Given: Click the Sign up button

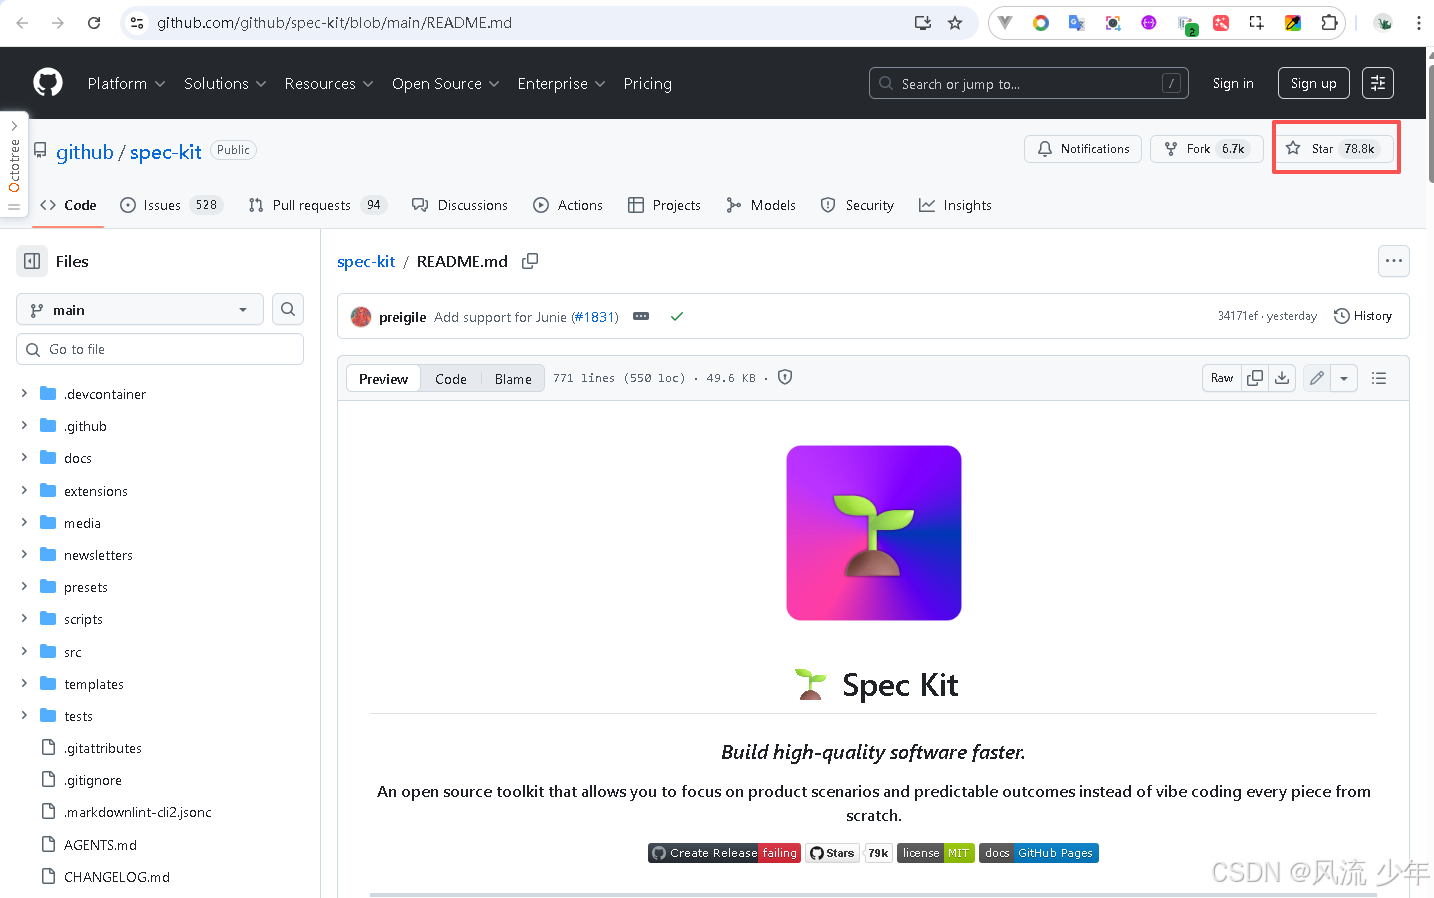Looking at the screenshot, I should pos(1313,83).
